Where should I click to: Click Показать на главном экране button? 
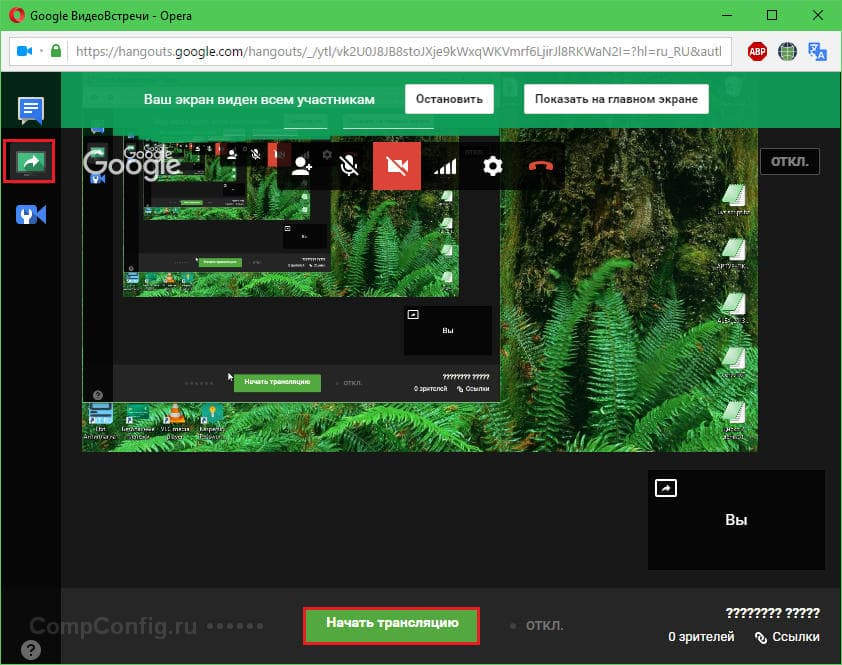point(616,99)
